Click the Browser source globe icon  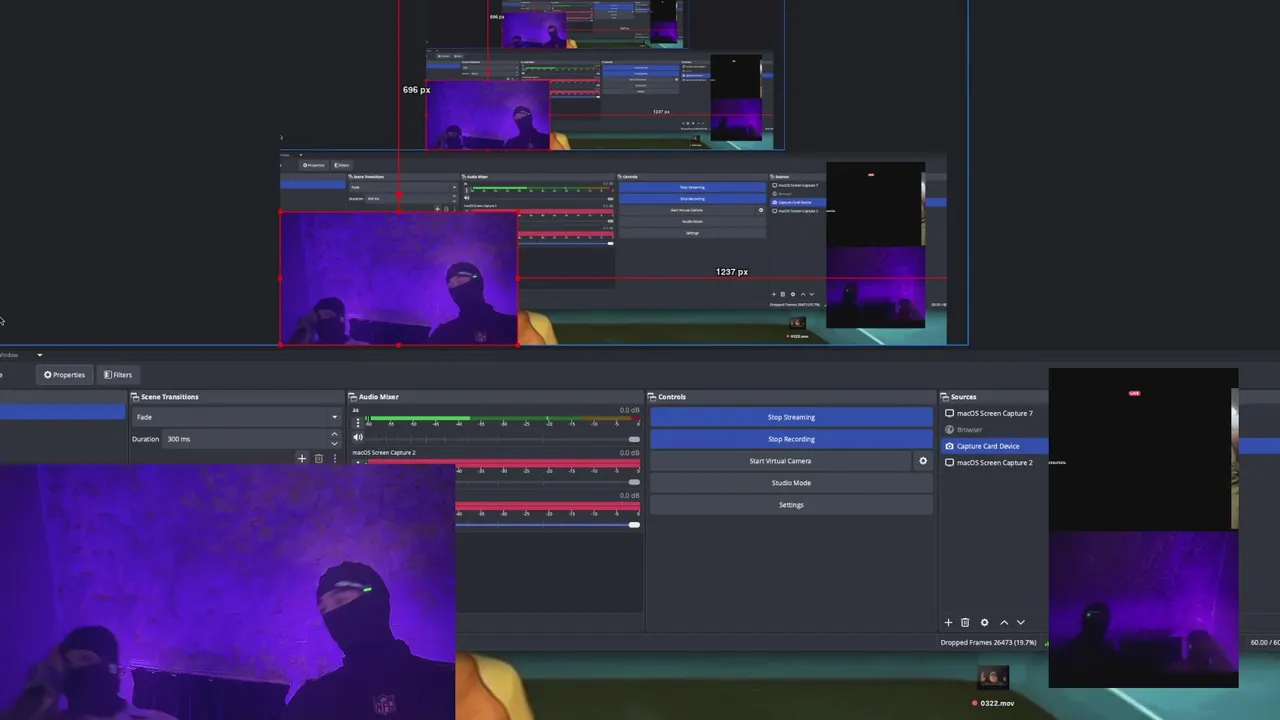tap(950, 430)
